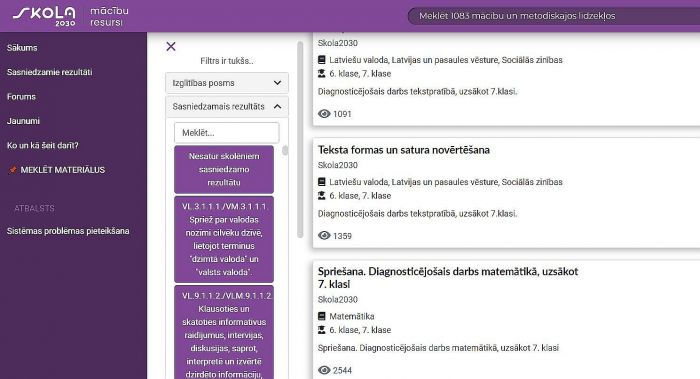Screen dimensions: 700x379
Task: Select the VL.9.1.1.2./VLM.9.1.1.2. filter option
Action: point(224,333)
